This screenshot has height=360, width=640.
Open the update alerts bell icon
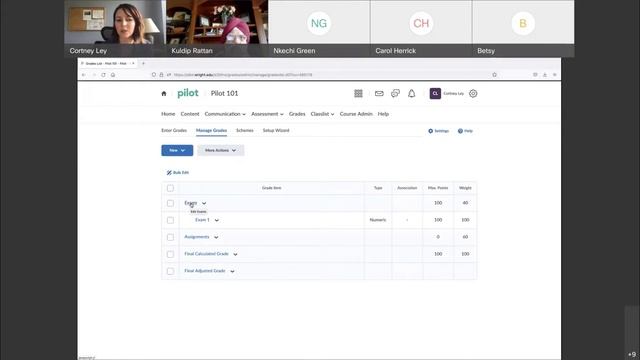(411, 93)
